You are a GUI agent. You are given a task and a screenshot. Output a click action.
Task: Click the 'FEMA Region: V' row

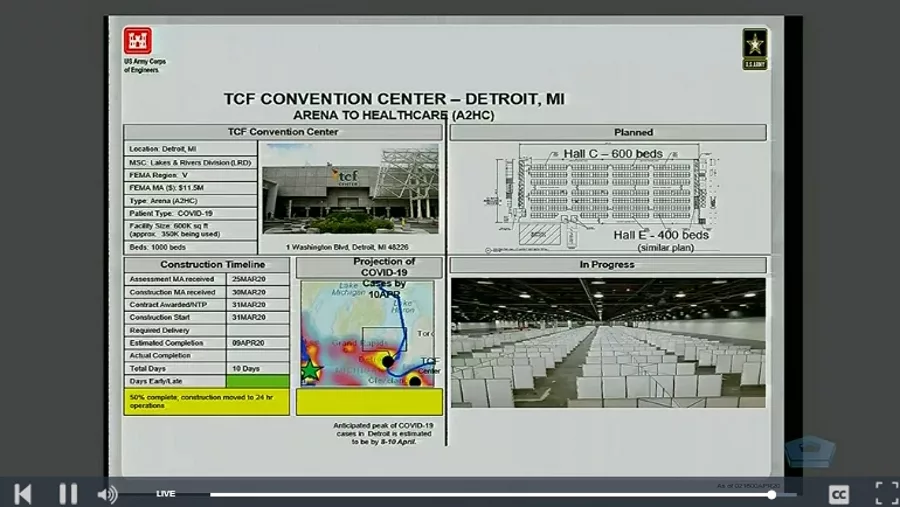[191, 175]
